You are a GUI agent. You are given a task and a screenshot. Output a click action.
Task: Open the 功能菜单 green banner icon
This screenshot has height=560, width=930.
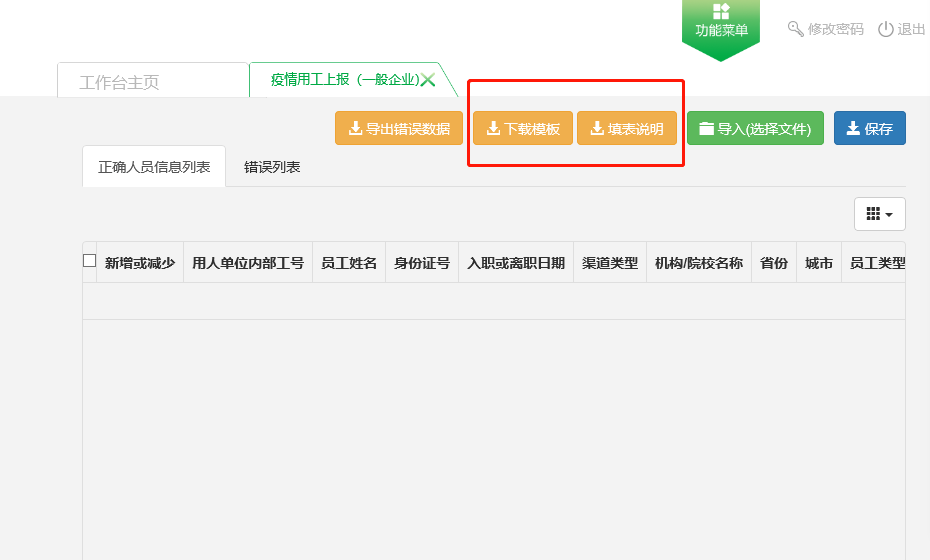pos(721,12)
